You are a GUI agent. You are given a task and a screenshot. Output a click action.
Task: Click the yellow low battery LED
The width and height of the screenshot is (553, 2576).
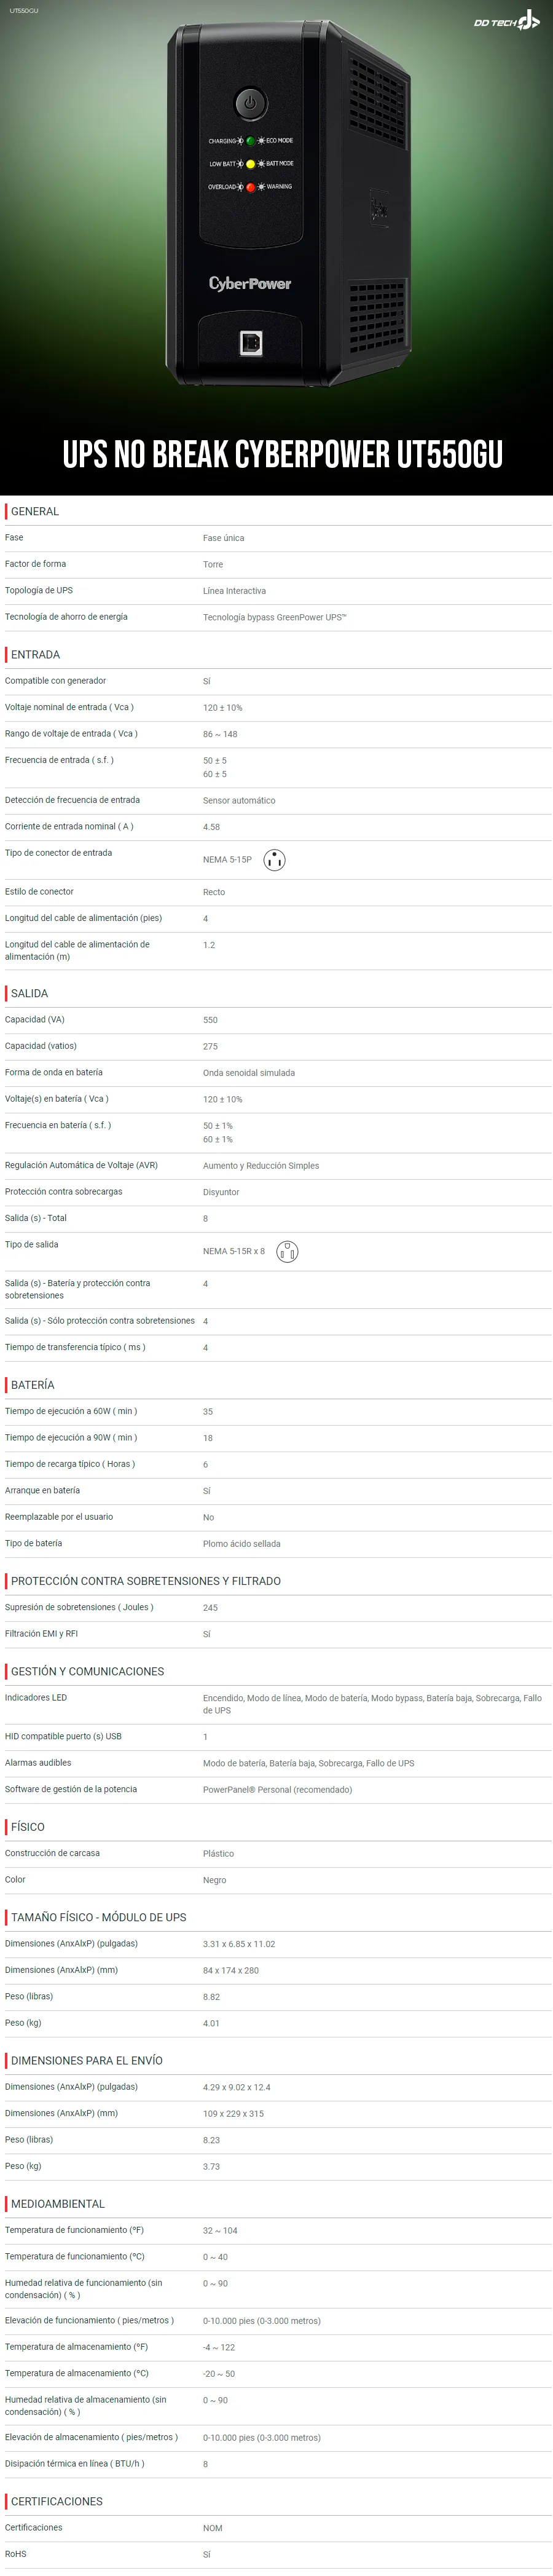pos(250,164)
